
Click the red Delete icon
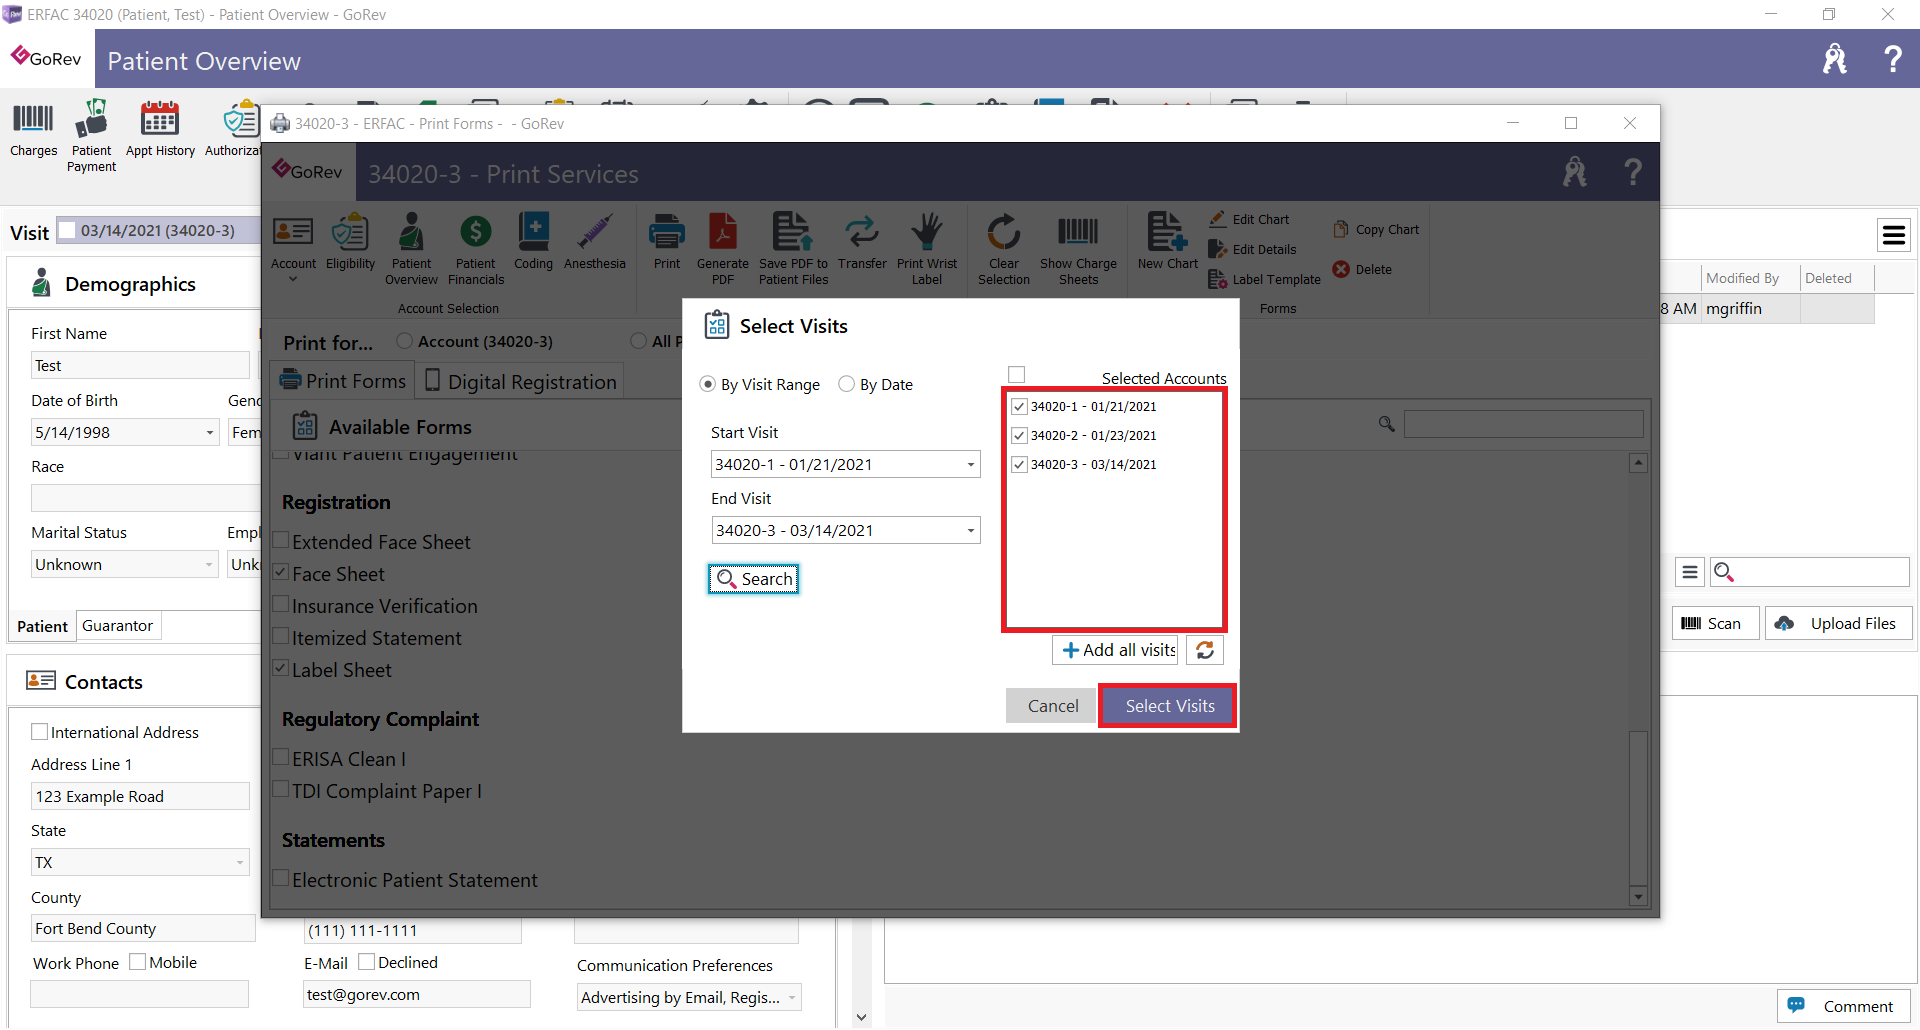pyautogui.click(x=1341, y=269)
